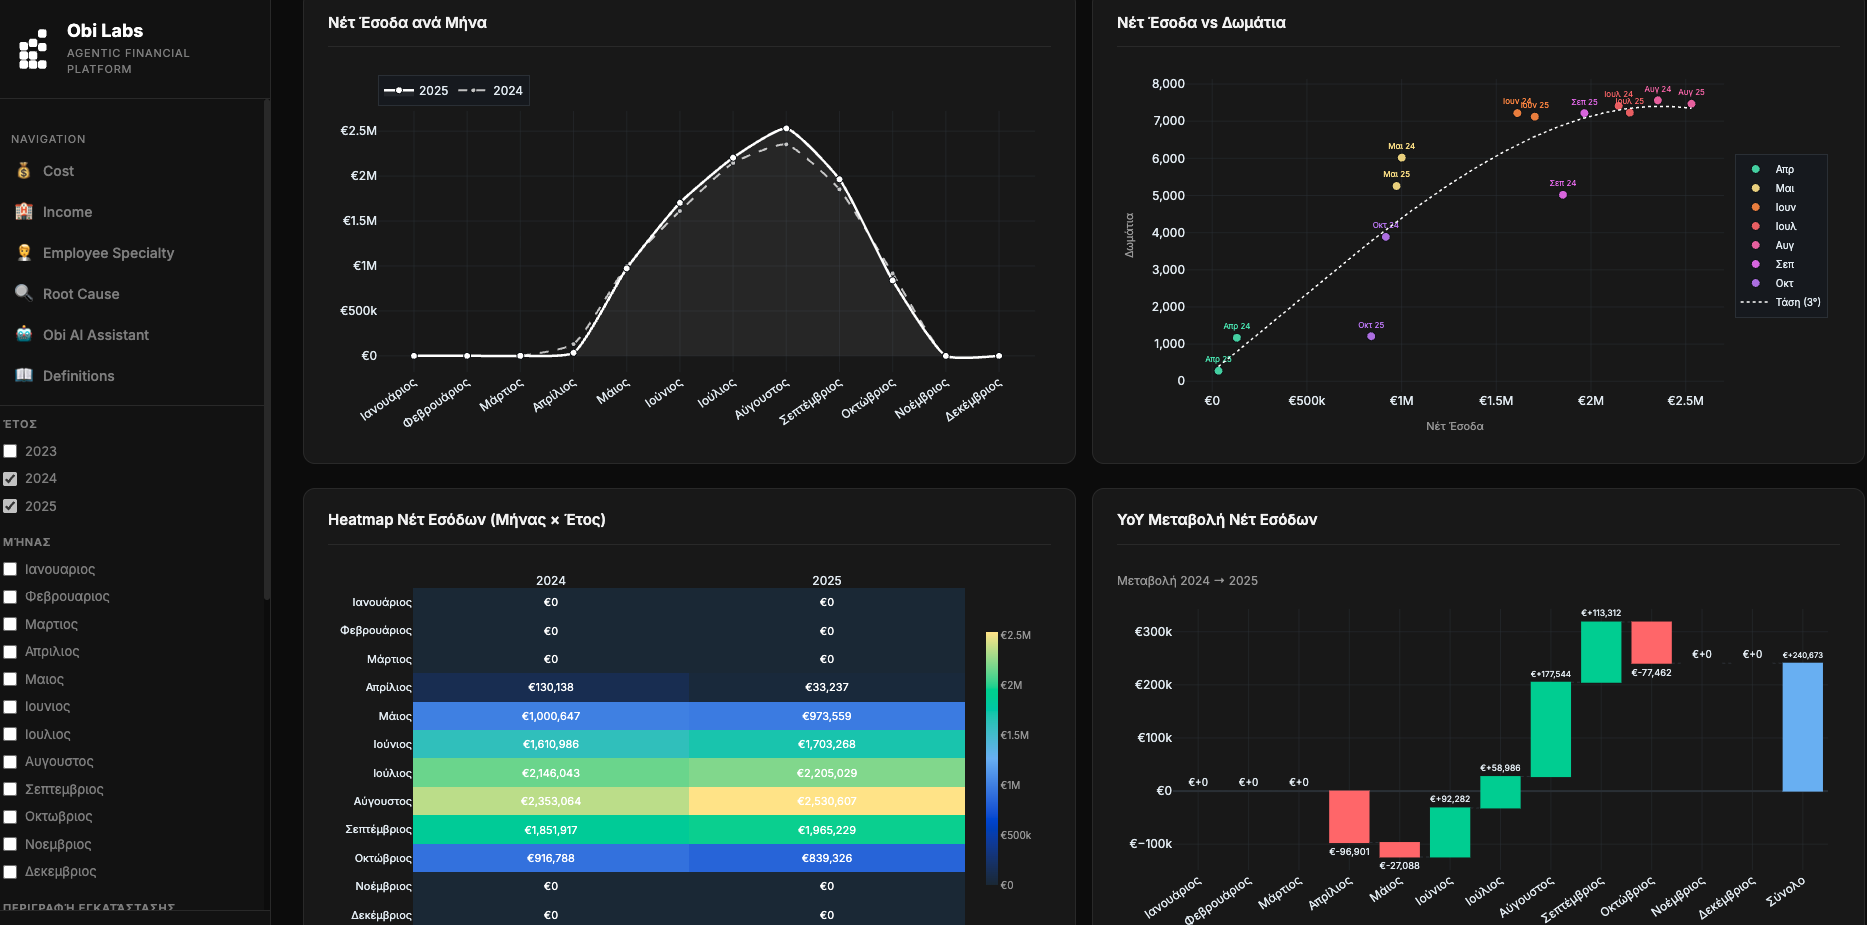Click the Root Cause magnifier icon

[24, 294]
